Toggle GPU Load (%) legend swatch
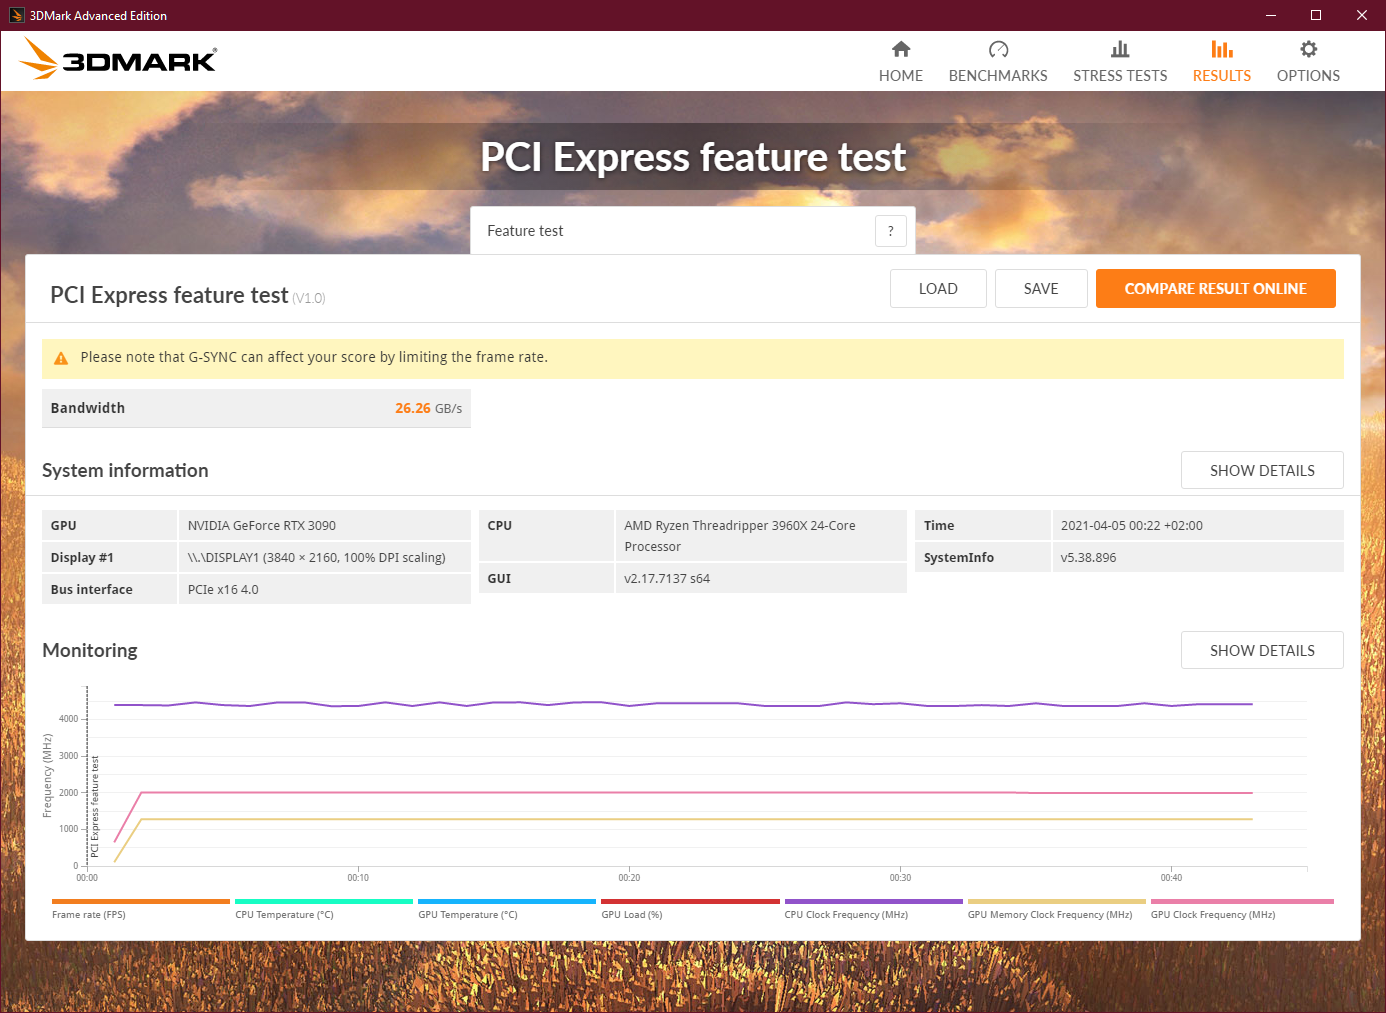1386x1013 pixels. pos(690,901)
